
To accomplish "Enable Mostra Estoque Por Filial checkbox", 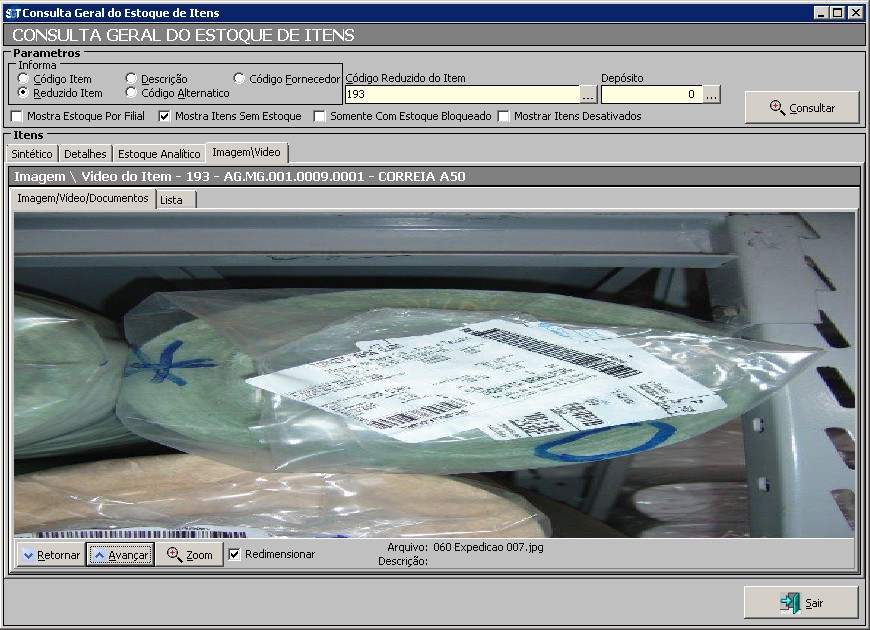I will (17, 116).
